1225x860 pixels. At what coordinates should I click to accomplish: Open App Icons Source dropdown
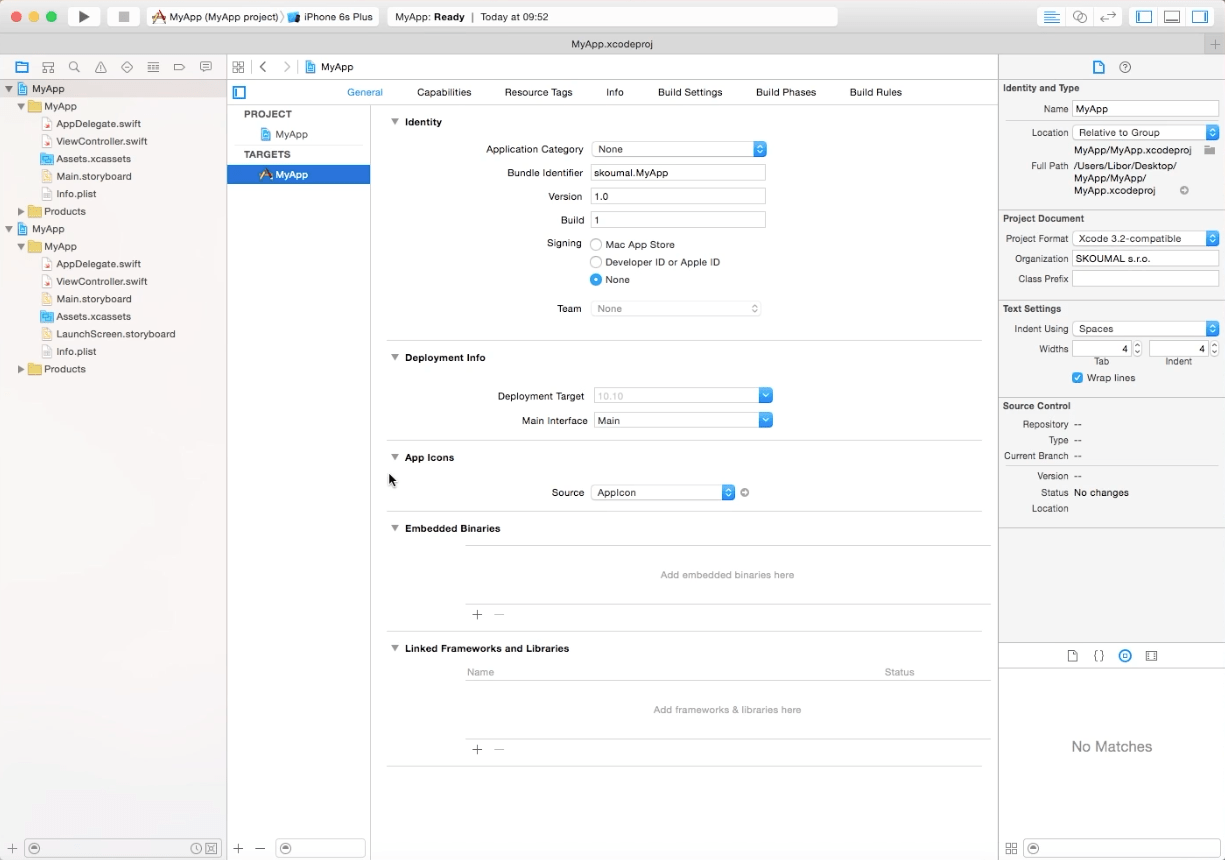tap(663, 492)
